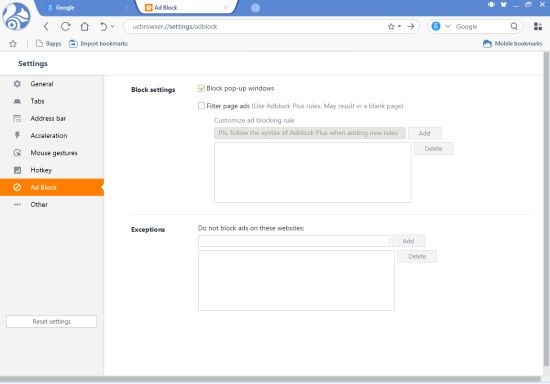Click Delete beside blocking rules list
Viewport: 550px width, 384px height.
tap(433, 148)
